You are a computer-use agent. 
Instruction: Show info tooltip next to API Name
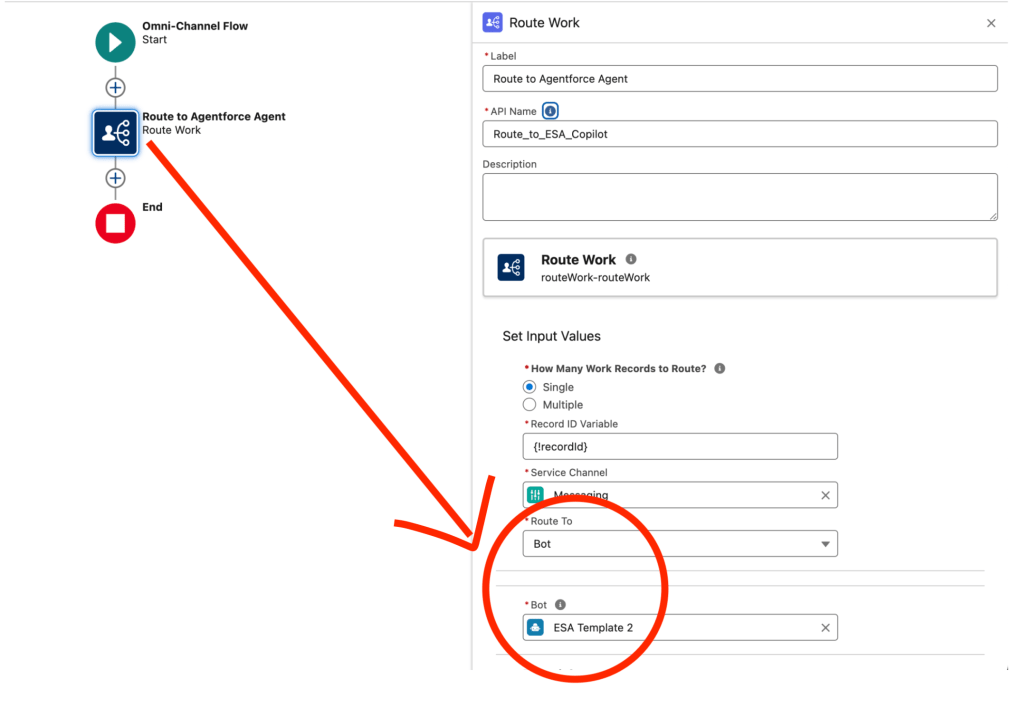[550, 111]
